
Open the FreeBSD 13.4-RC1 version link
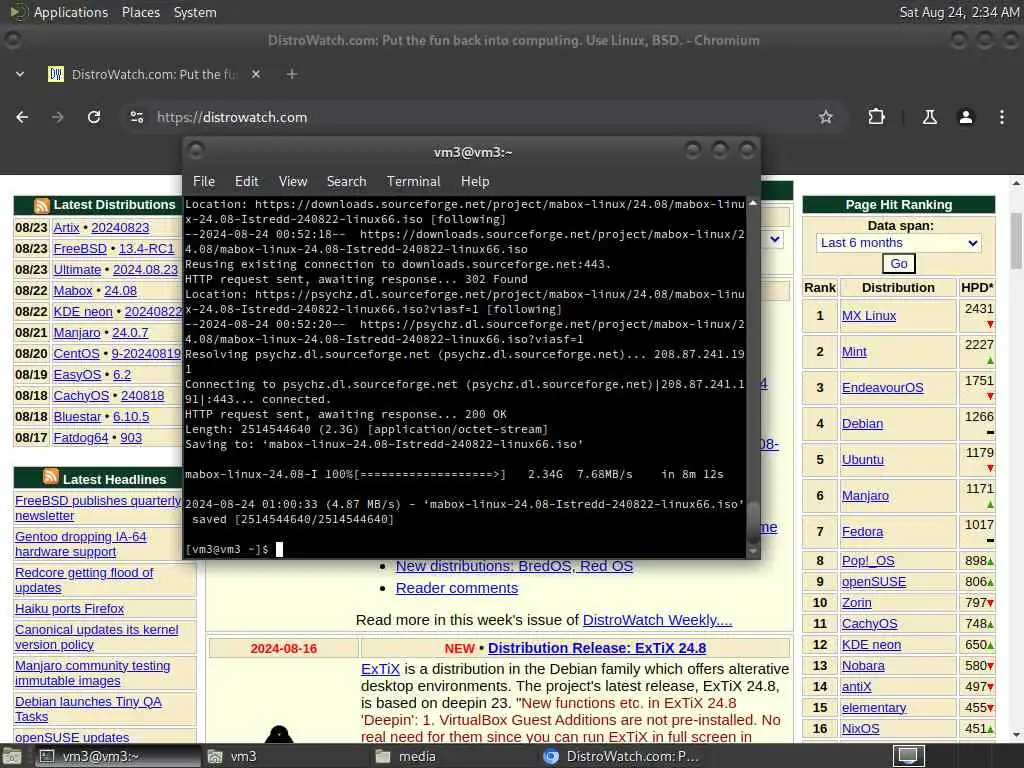pos(146,249)
